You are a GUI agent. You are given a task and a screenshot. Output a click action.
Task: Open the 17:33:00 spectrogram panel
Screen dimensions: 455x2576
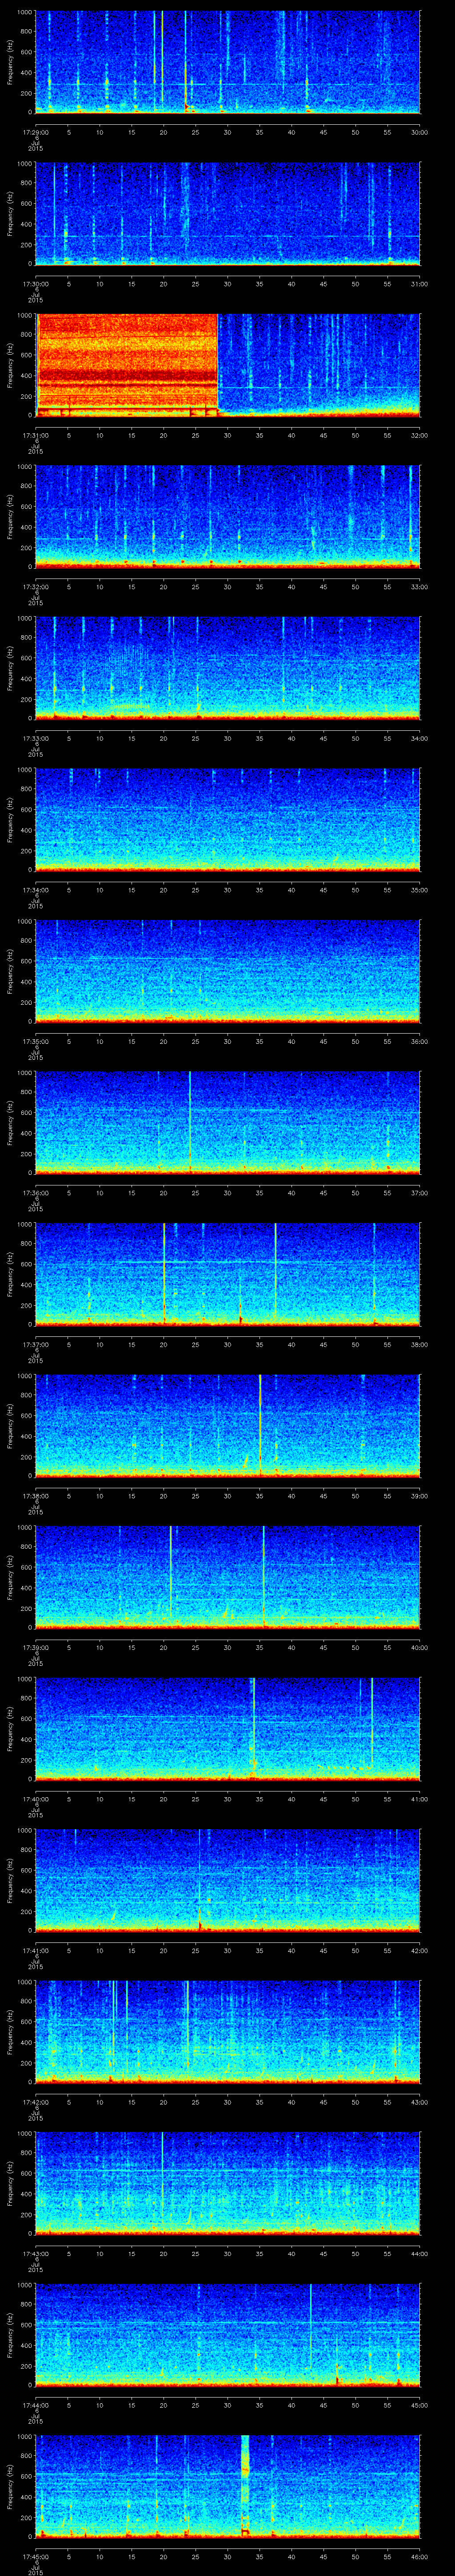click(x=228, y=668)
